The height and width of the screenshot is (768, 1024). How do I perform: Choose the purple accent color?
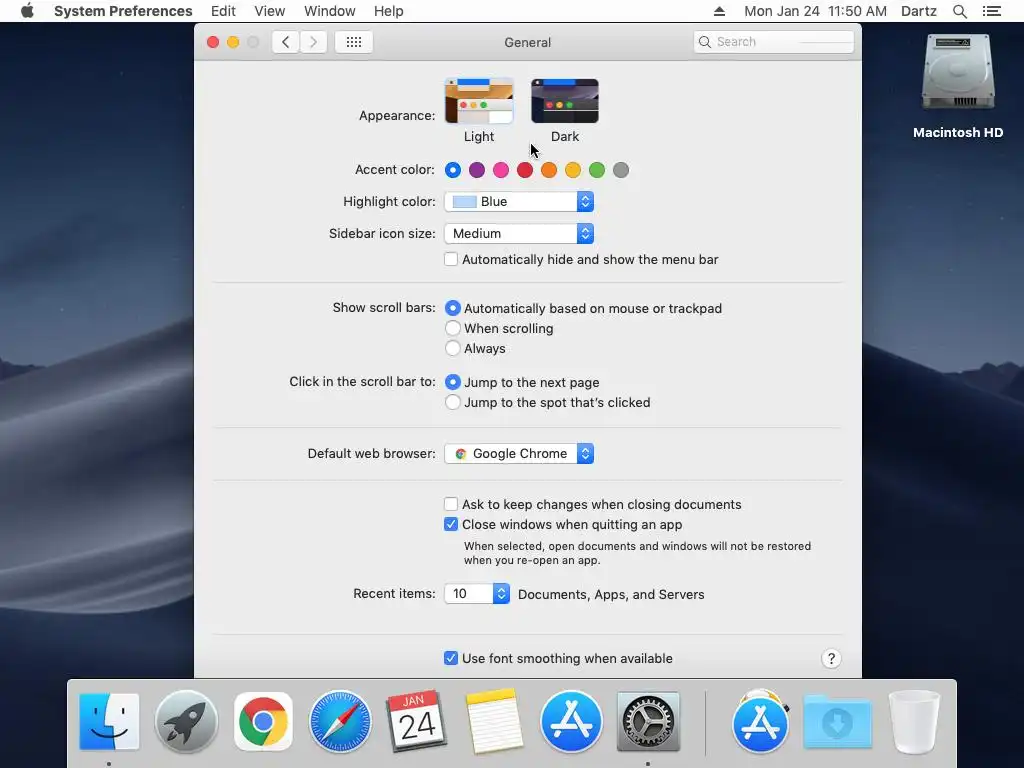click(477, 170)
